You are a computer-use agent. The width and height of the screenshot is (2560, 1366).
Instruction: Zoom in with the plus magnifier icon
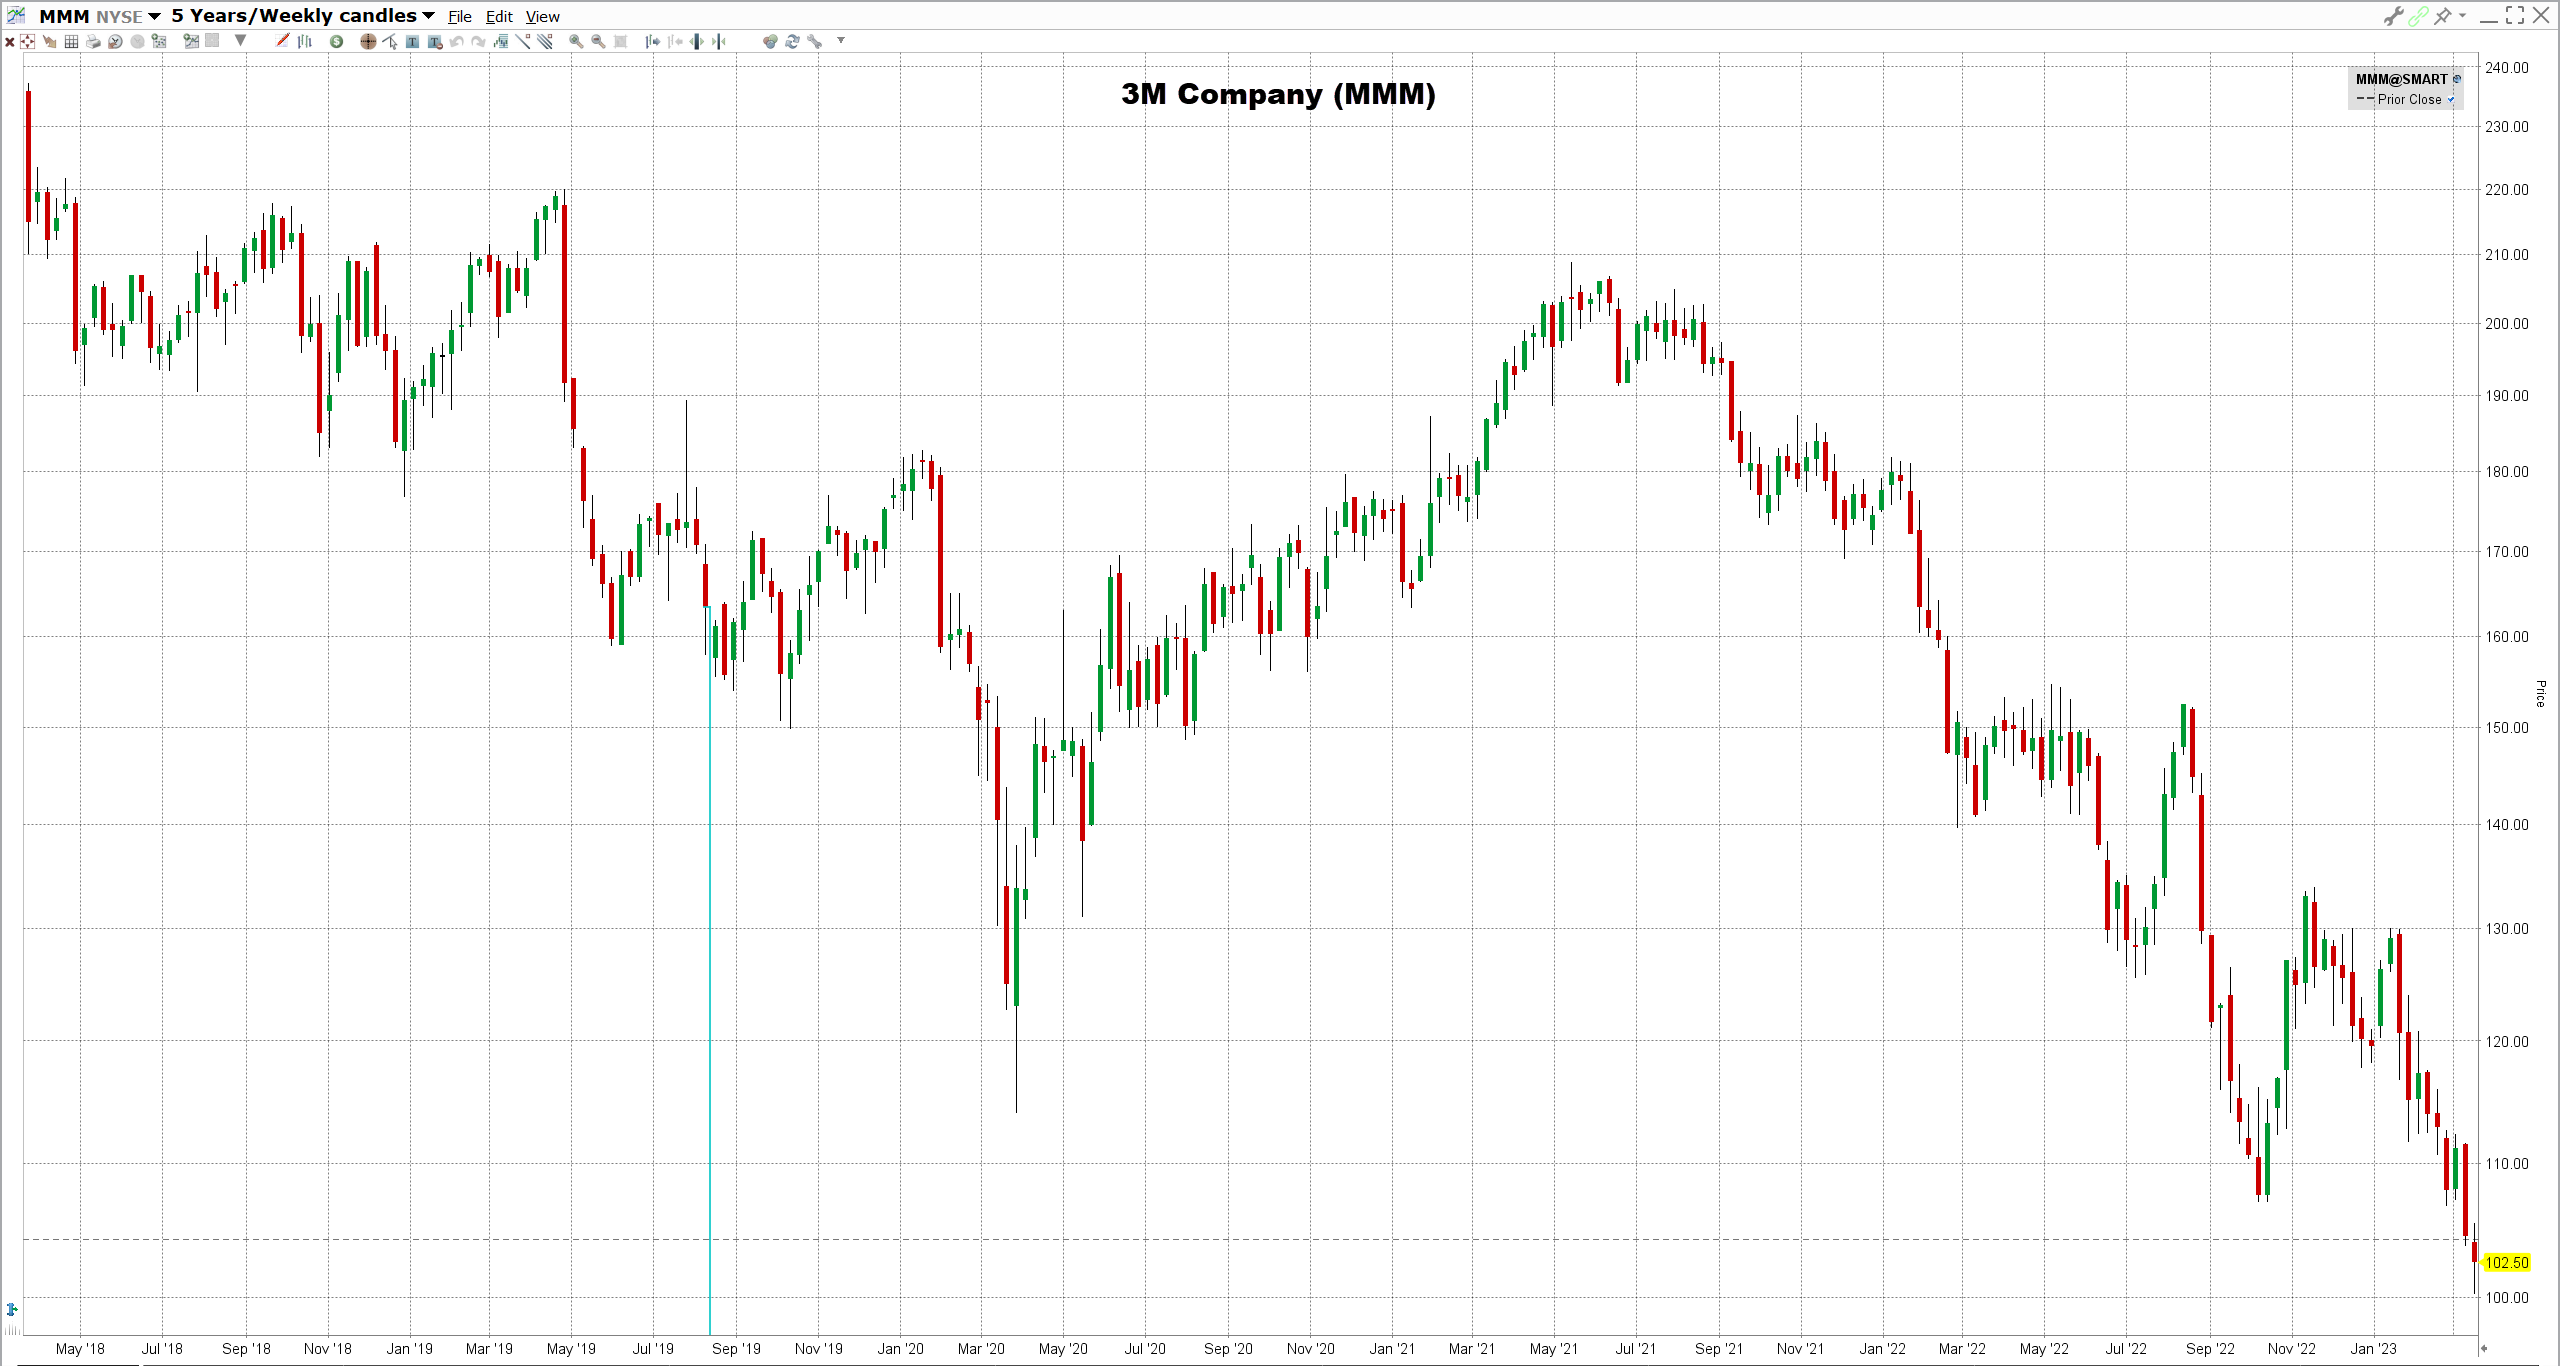(576, 41)
